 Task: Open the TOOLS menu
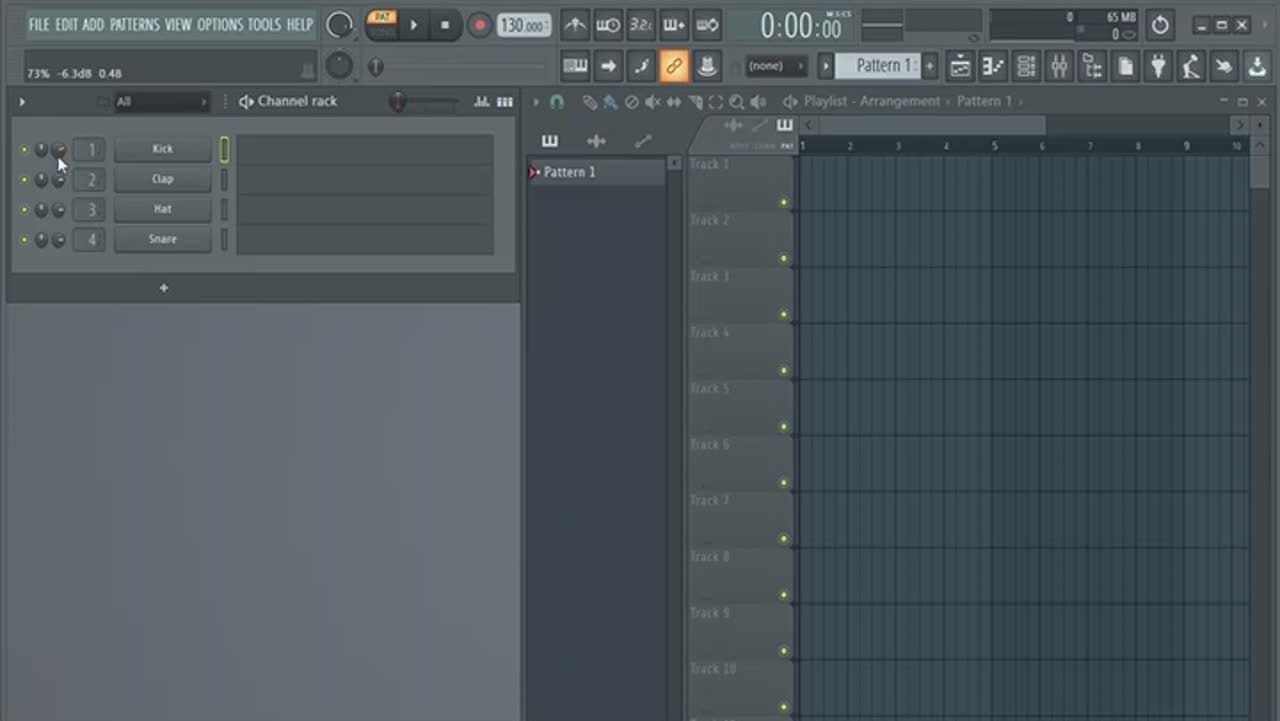pos(264,24)
